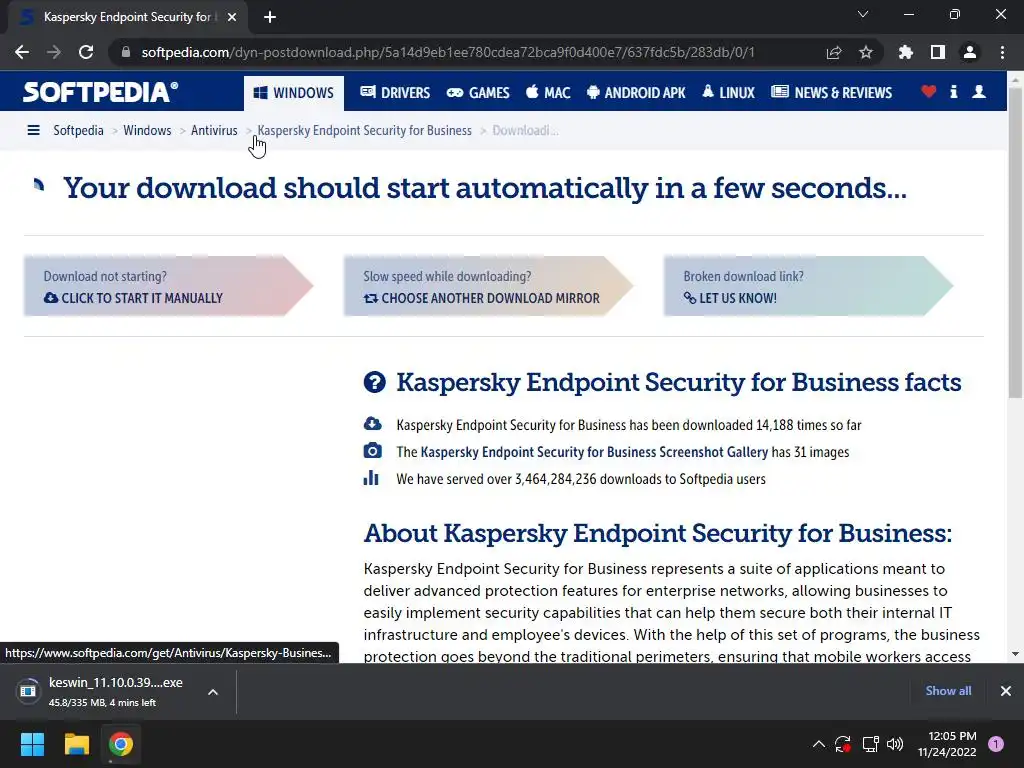Image resolution: width=1024 pixels, height=768 pixels.
Task: Click the 'About Kaspersky Endpoint Security for Business:' heading
Action: click(x=658, y=534)
